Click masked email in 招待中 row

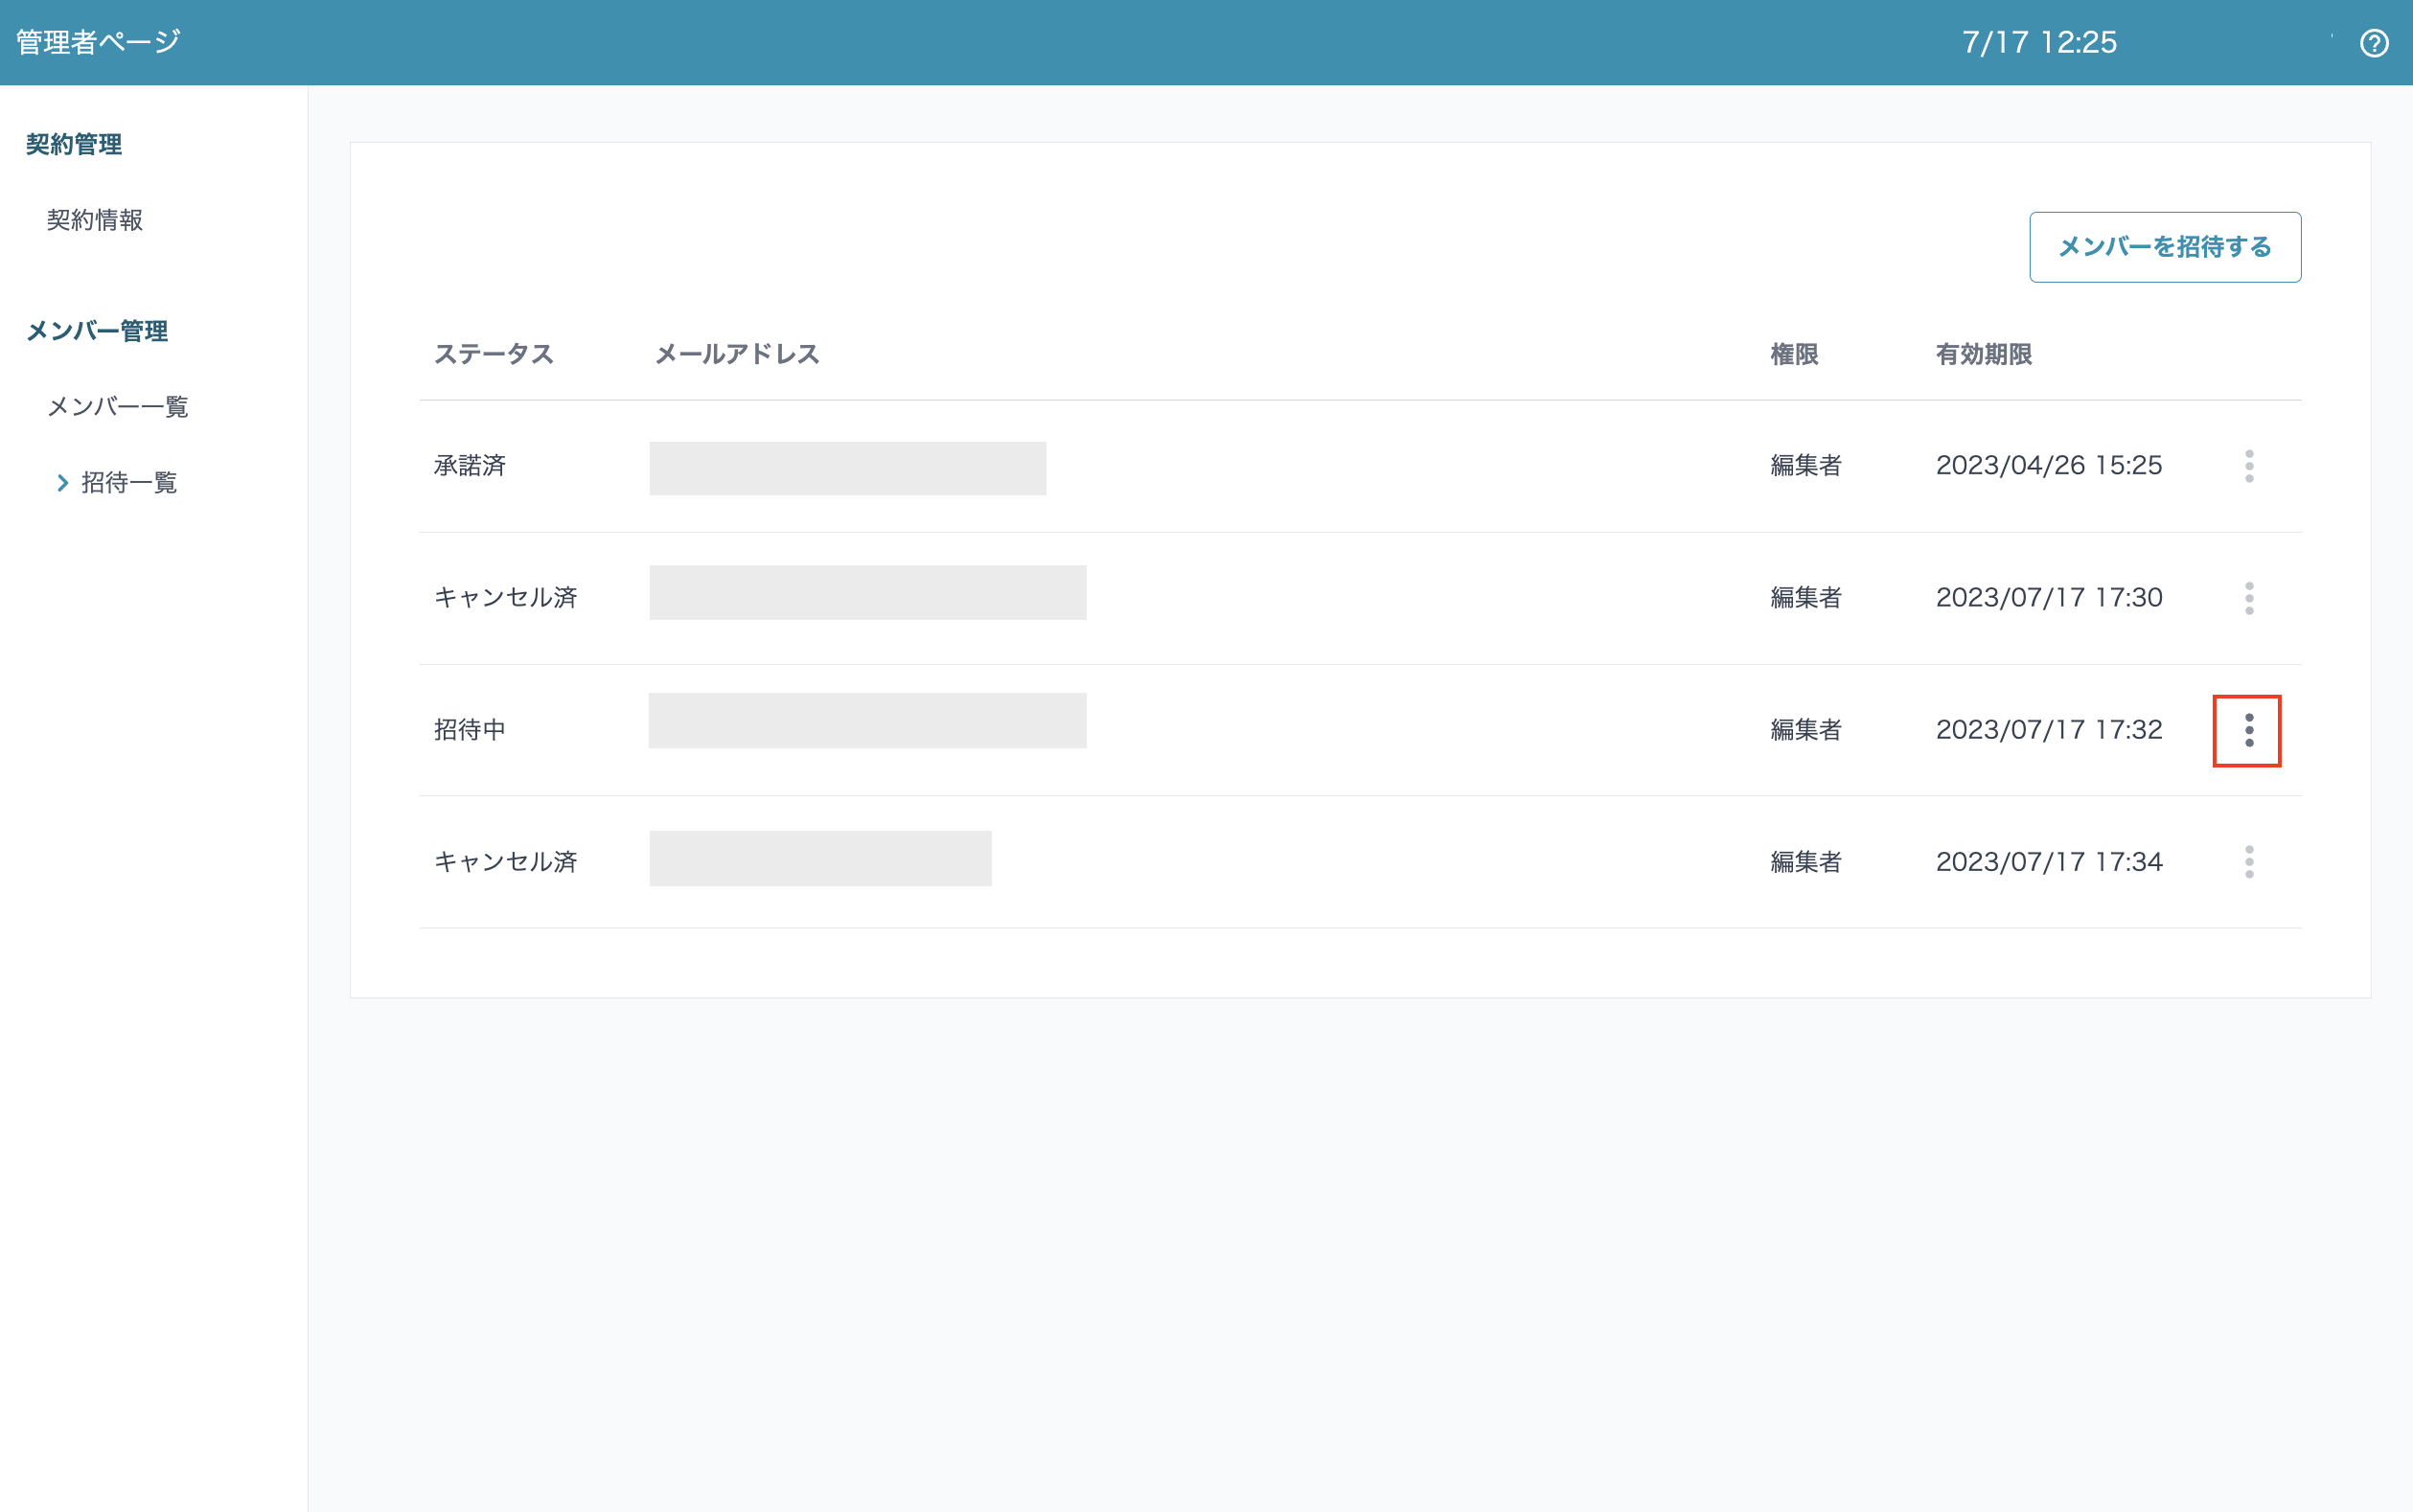tap(867, 720)
